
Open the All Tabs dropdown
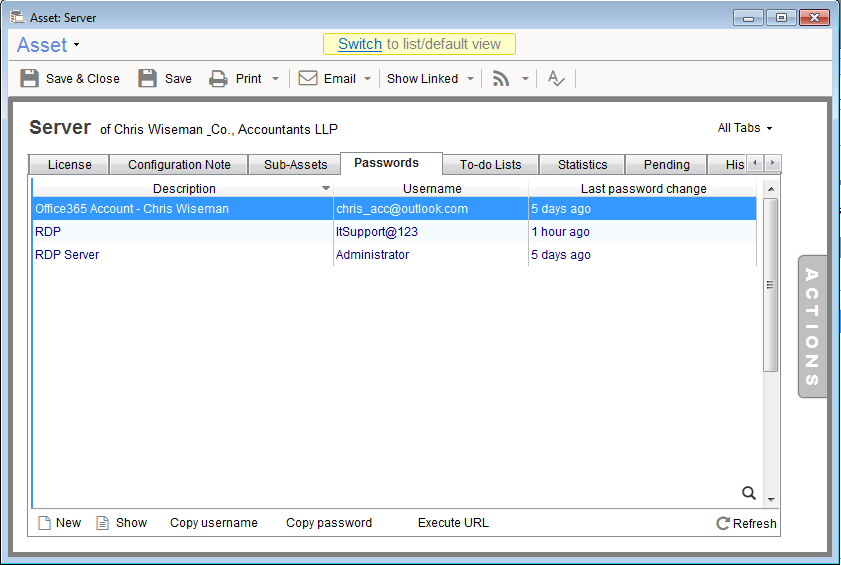coord(745,128)
